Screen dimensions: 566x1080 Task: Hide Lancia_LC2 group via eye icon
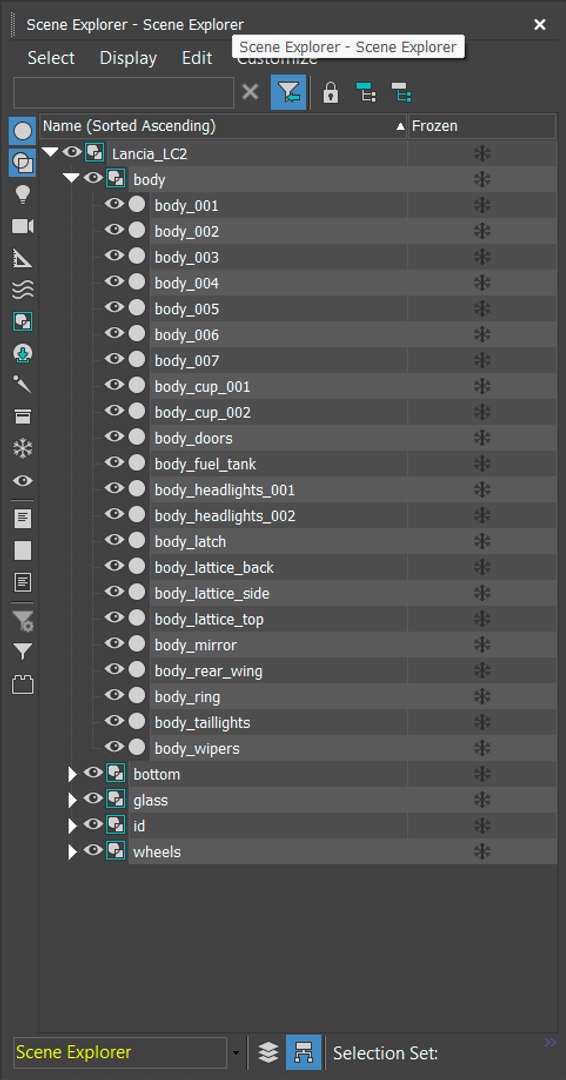[72, 152]
